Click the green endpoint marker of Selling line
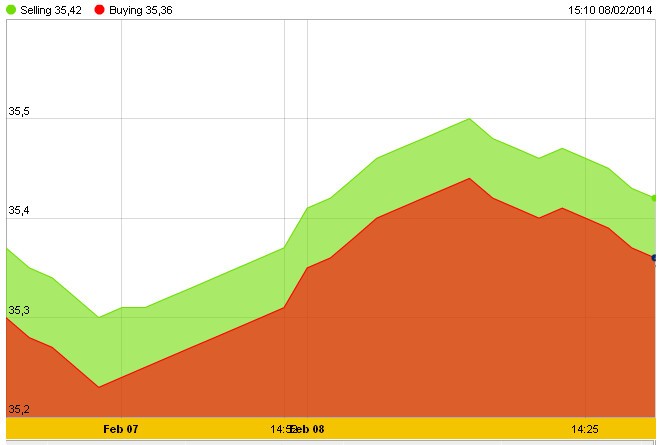Screen dimensions: 660x445 click(655, 198)
